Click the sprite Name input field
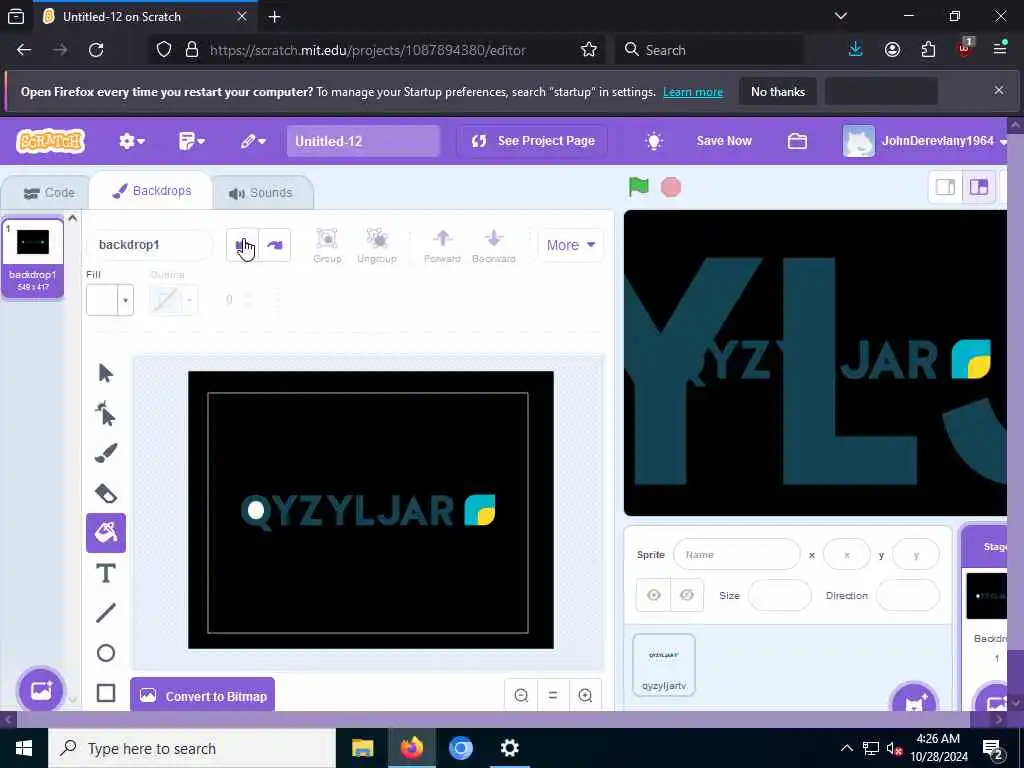Image resolution: width=1024 pixels, height=768 pixels. (737, 554)
